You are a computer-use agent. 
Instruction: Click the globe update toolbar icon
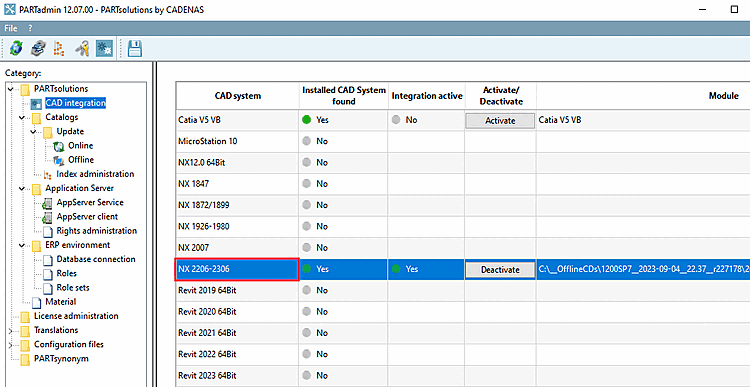point(16,48)
